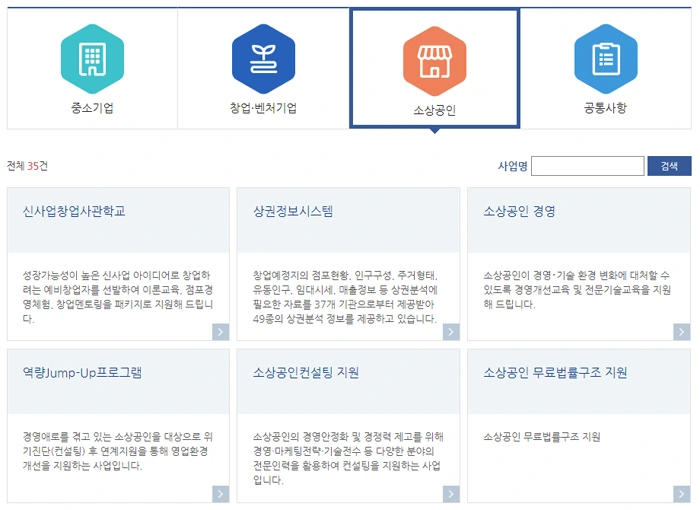This screenshot has height=510, width=700.
Task: Open the 소상공인컨설팅 지원 card title
Action: coord(306,373)
